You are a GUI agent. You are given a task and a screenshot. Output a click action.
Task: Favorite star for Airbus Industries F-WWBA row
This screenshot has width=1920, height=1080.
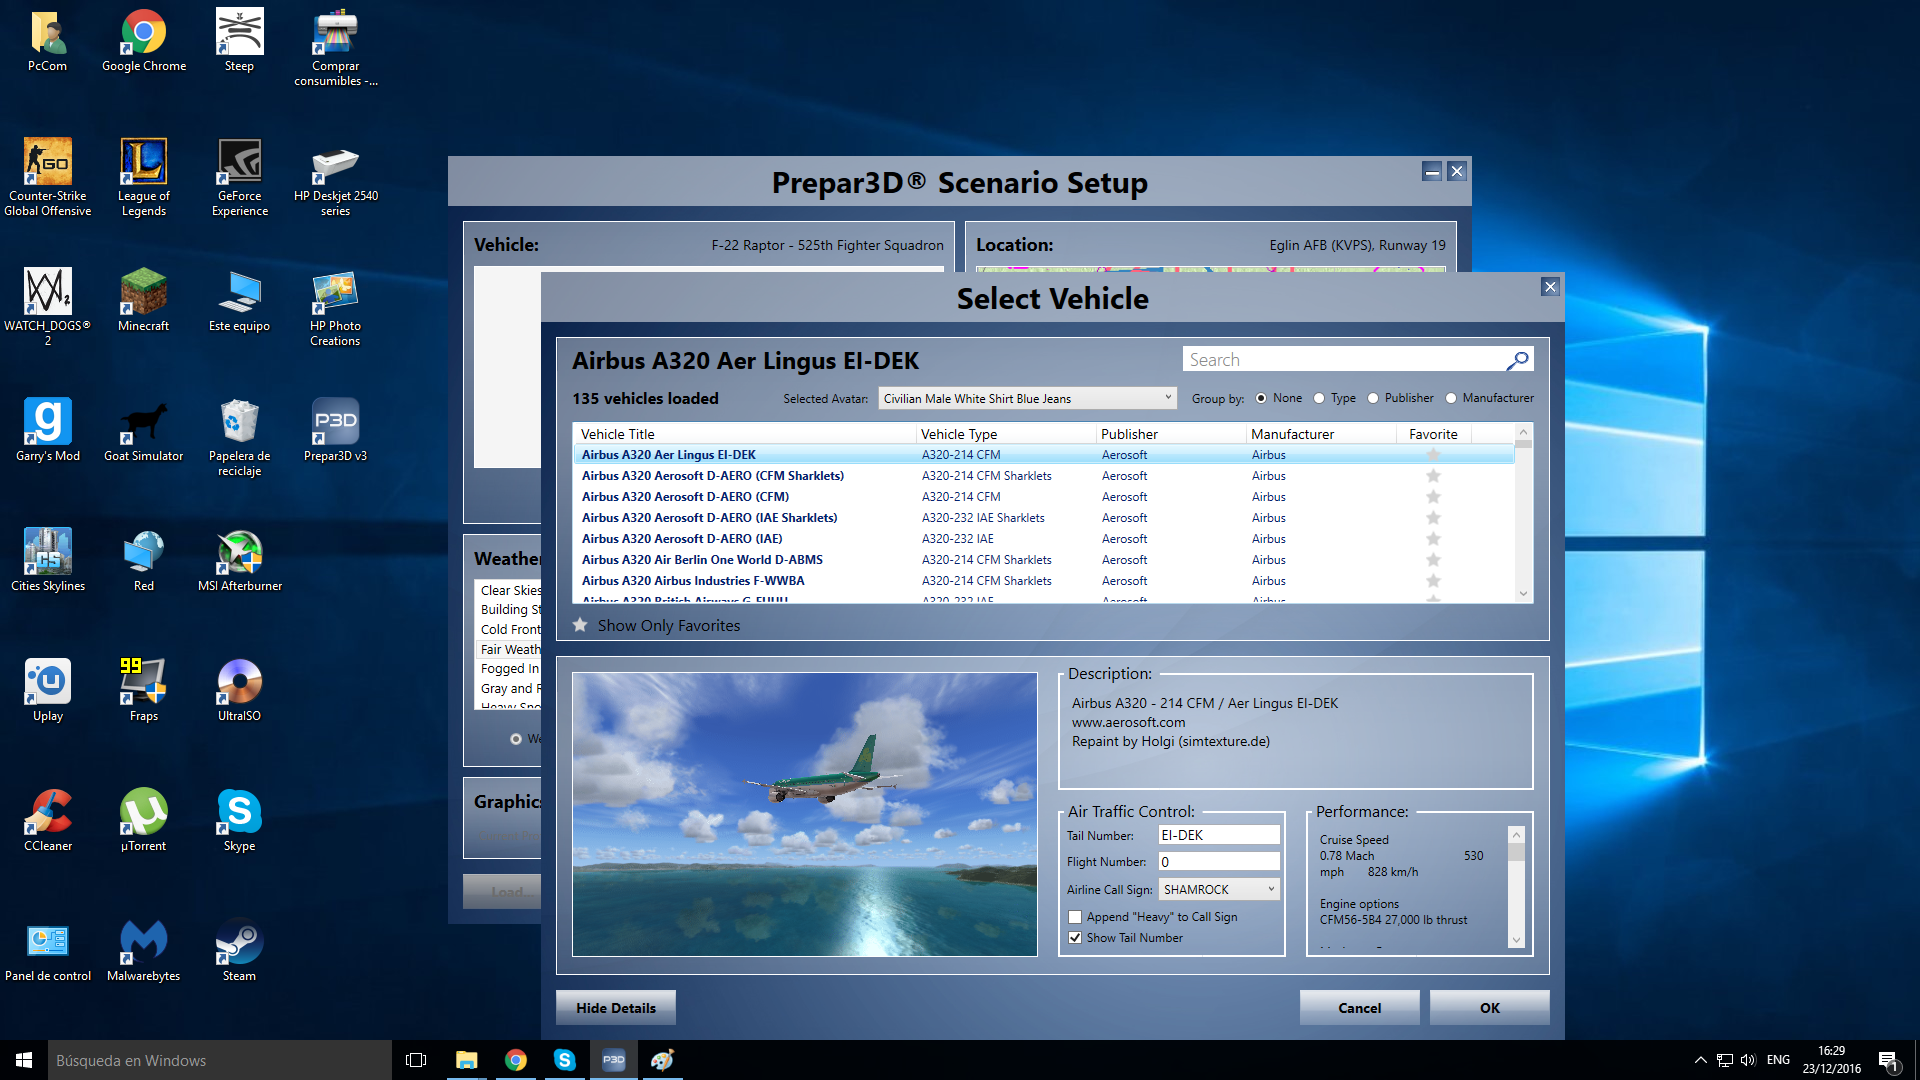(1433, 581)
